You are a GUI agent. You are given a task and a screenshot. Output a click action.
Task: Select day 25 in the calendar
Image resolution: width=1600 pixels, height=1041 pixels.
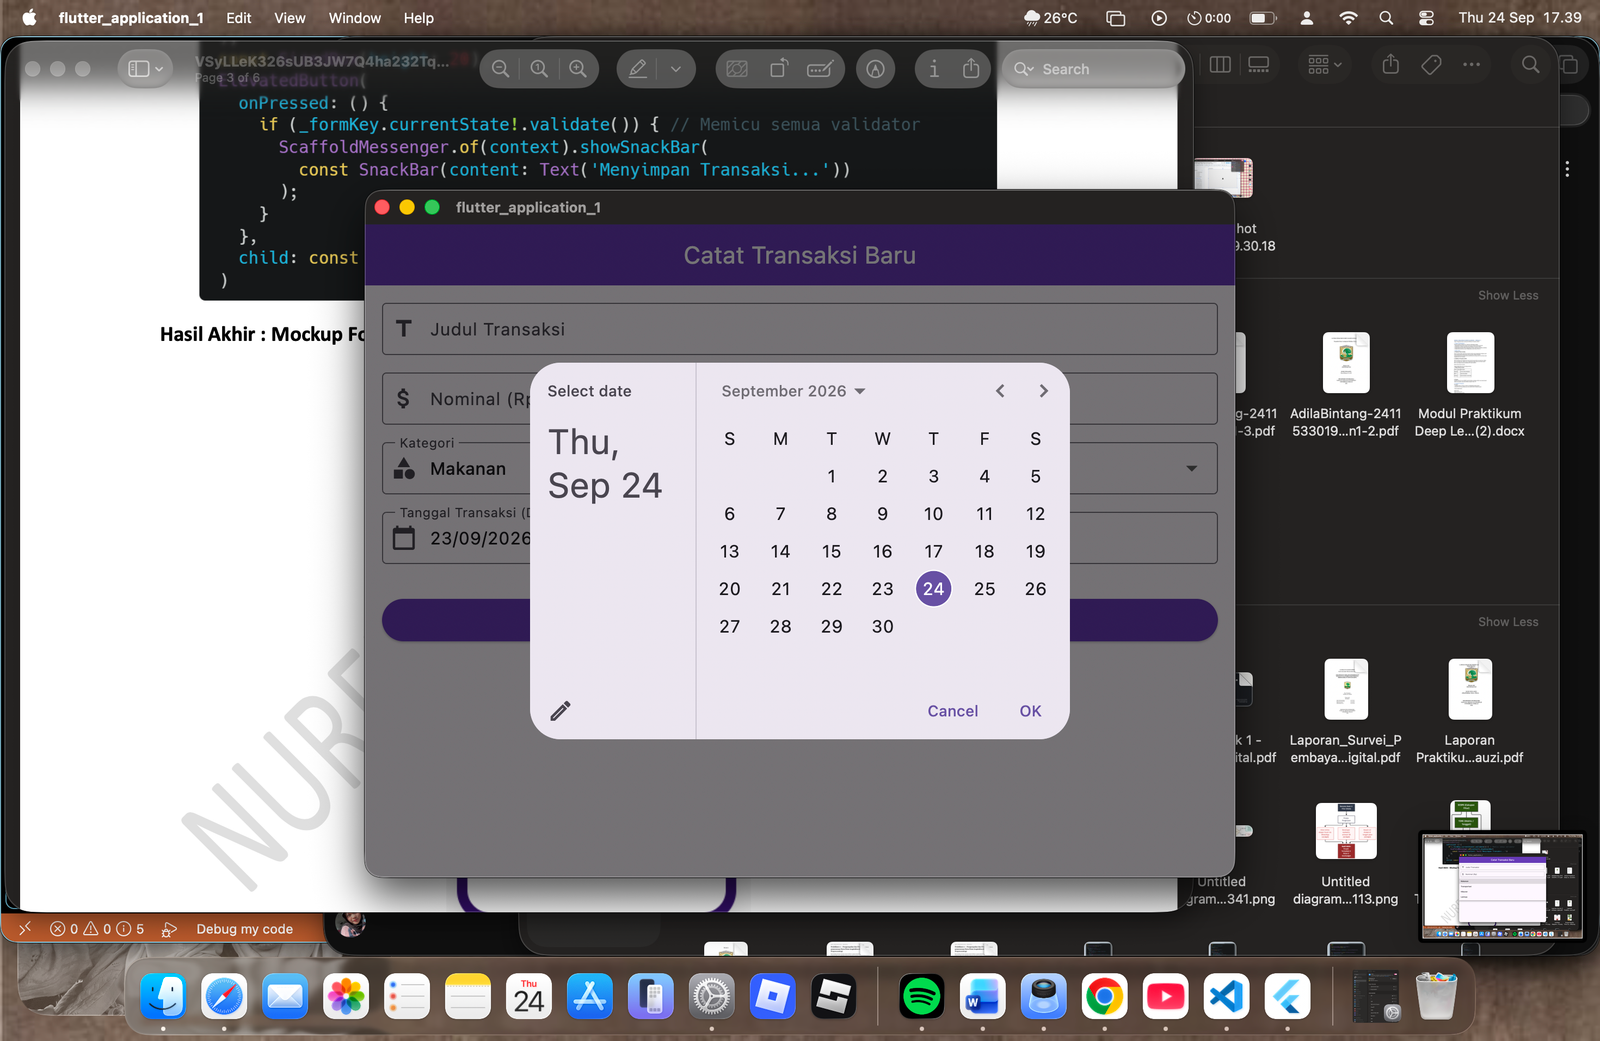[984, 589]
